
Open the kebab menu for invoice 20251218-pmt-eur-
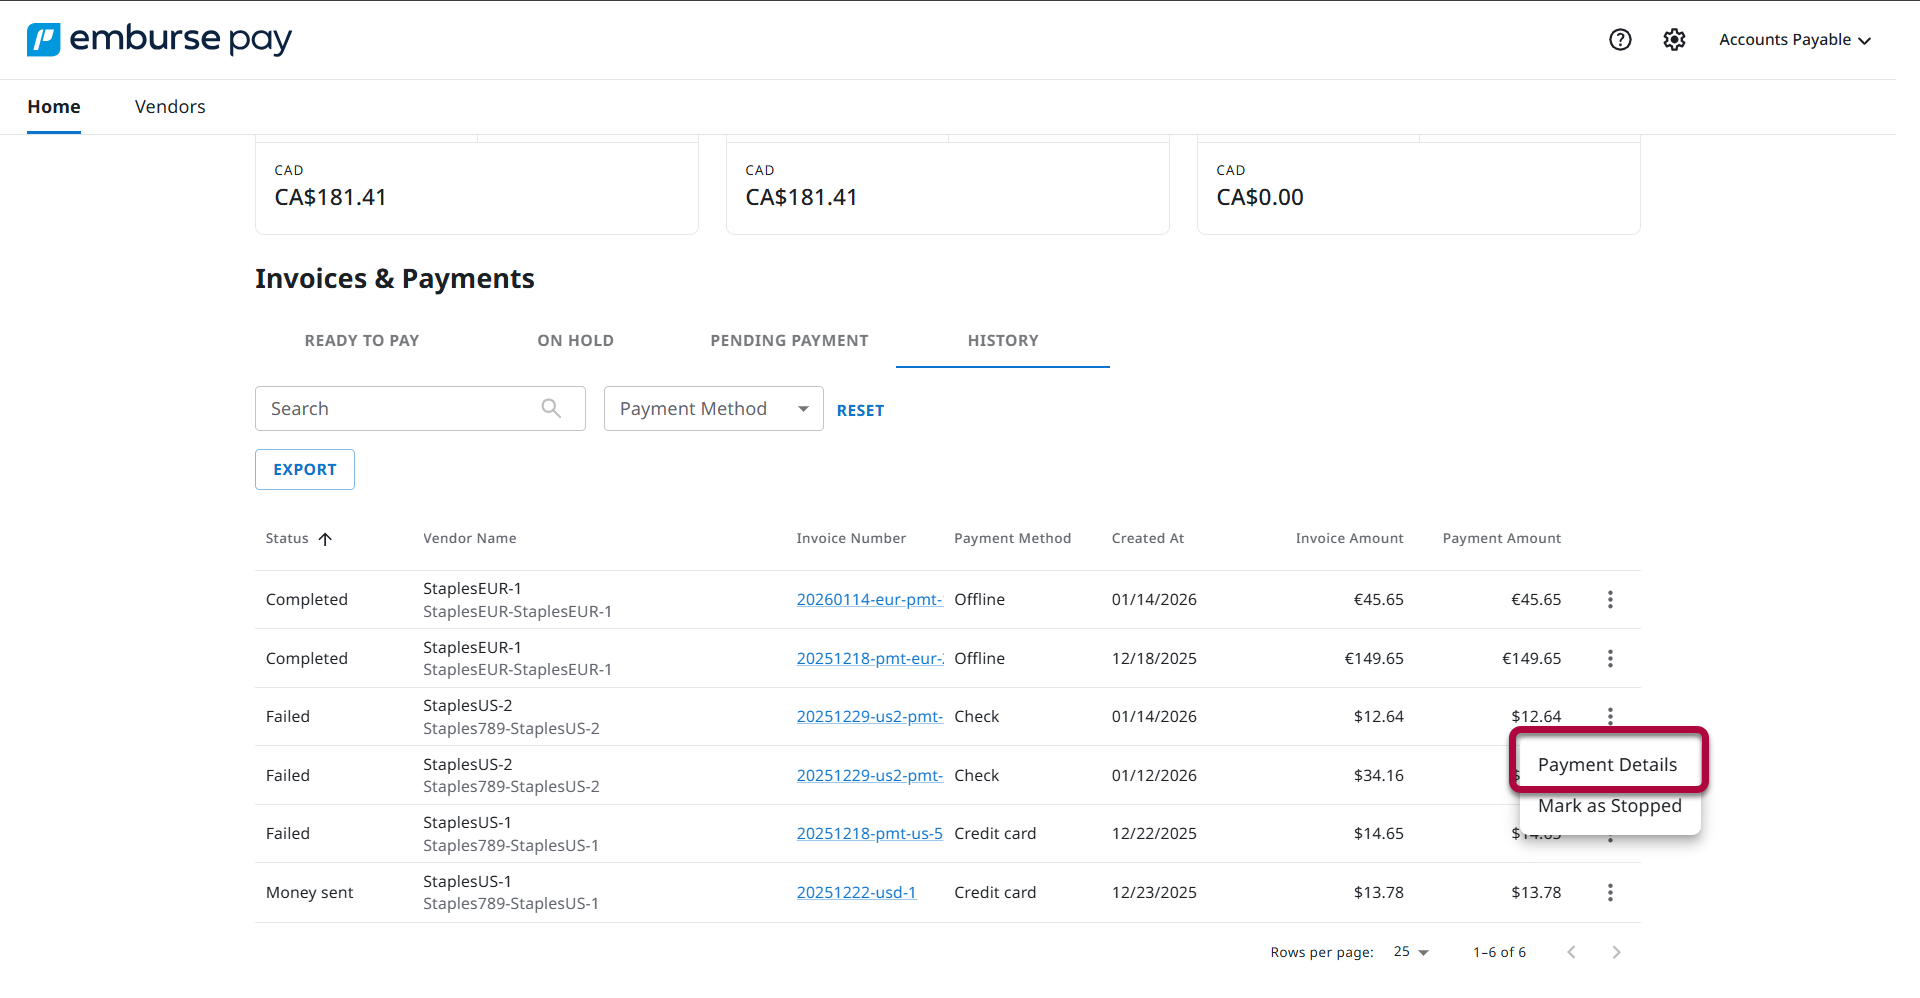(x=1610, y=658)
